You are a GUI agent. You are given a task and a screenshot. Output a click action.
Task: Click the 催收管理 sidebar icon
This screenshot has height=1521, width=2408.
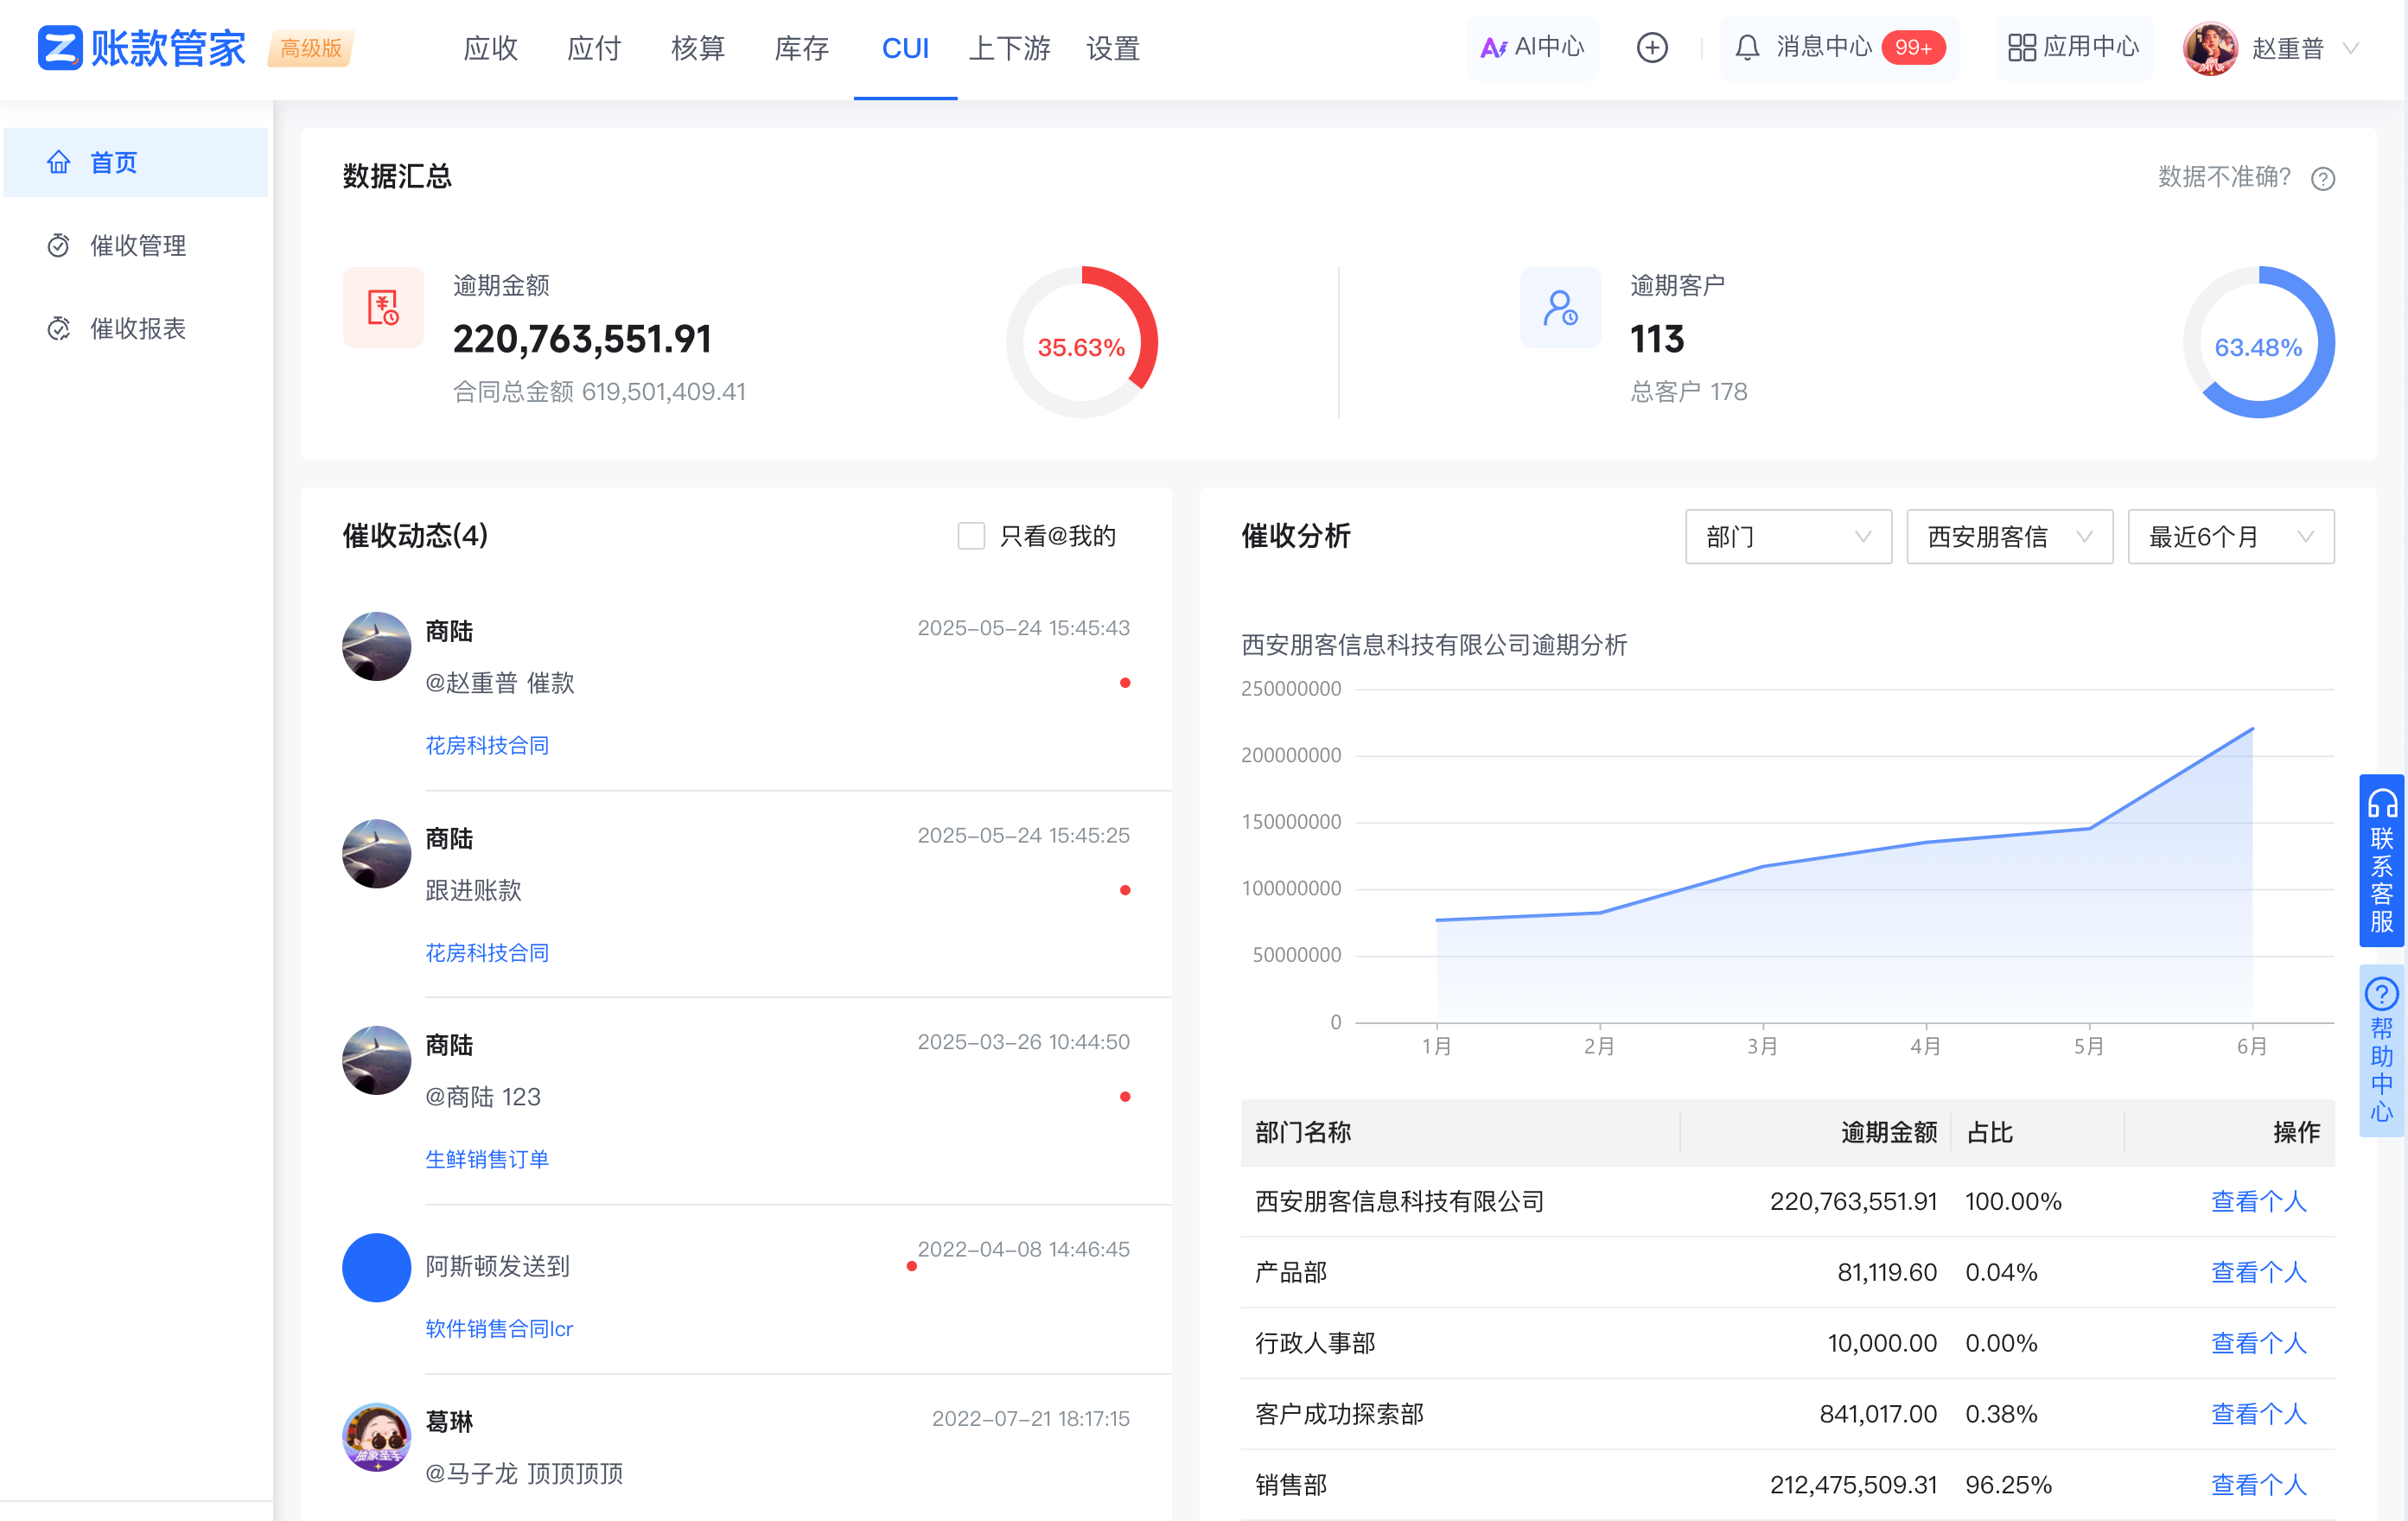59,245
